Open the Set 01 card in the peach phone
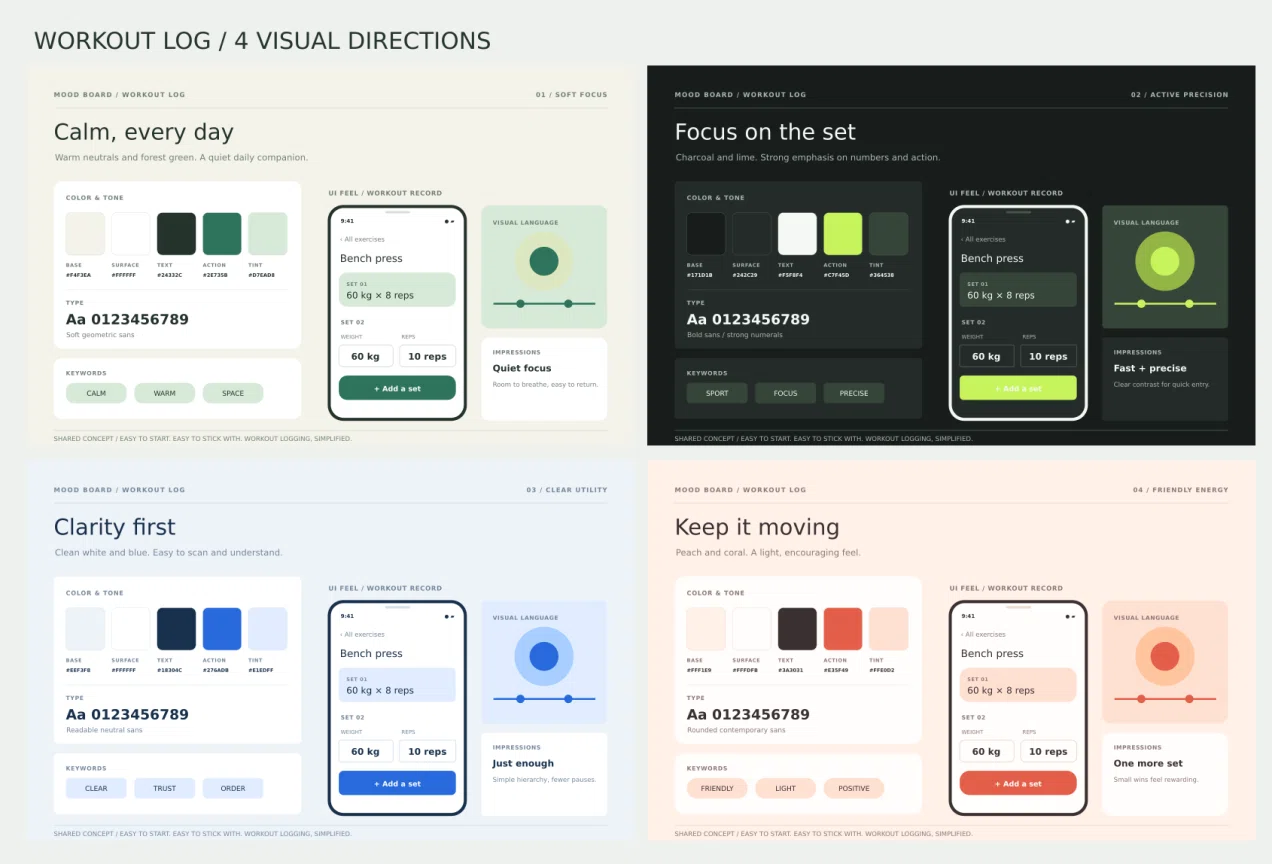 (1018, 685)
